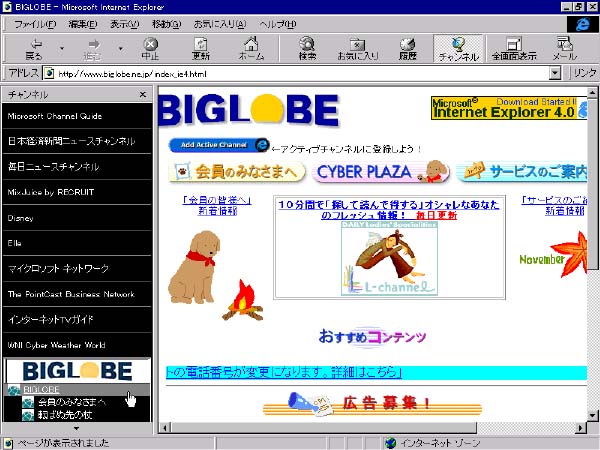Stop loading with the 中止 button
Screen dimensions: 600x450
pyautogui.click(x=150, y=49)
